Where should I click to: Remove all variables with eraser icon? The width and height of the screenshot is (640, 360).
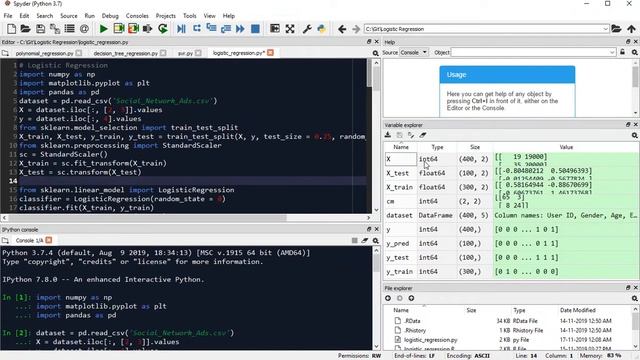click(423, 135)
